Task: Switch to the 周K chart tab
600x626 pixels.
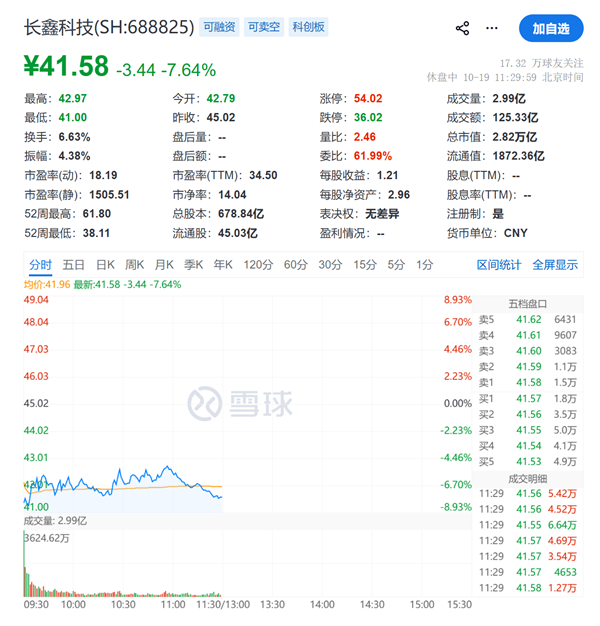Action: click(x=135, y=265)
